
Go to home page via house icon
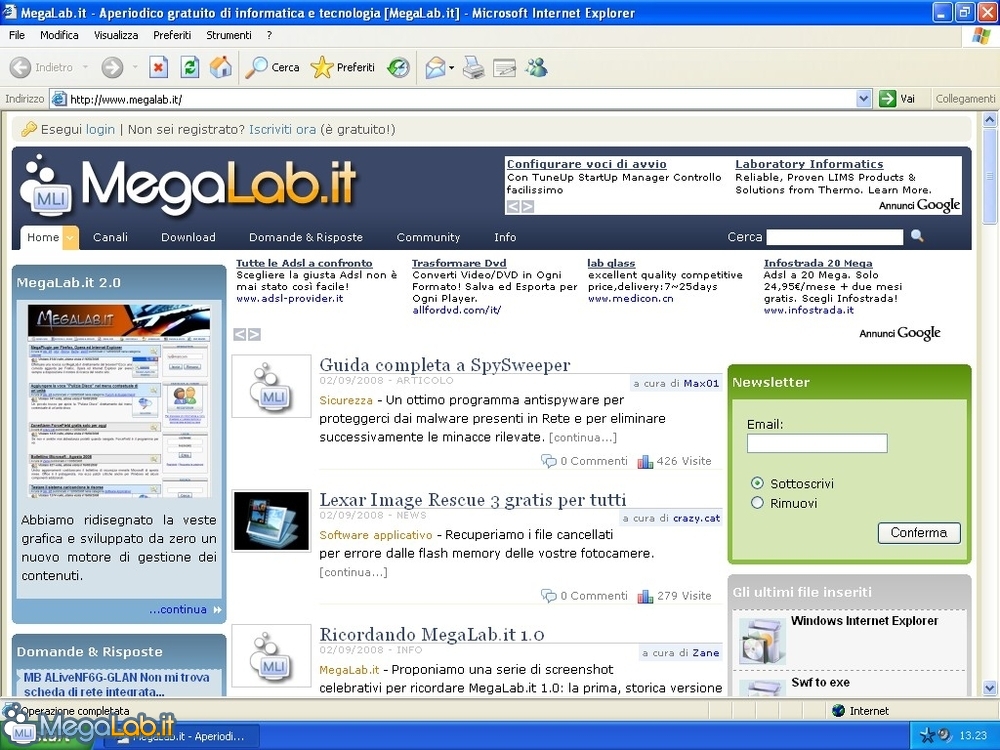tap(221, 67)
